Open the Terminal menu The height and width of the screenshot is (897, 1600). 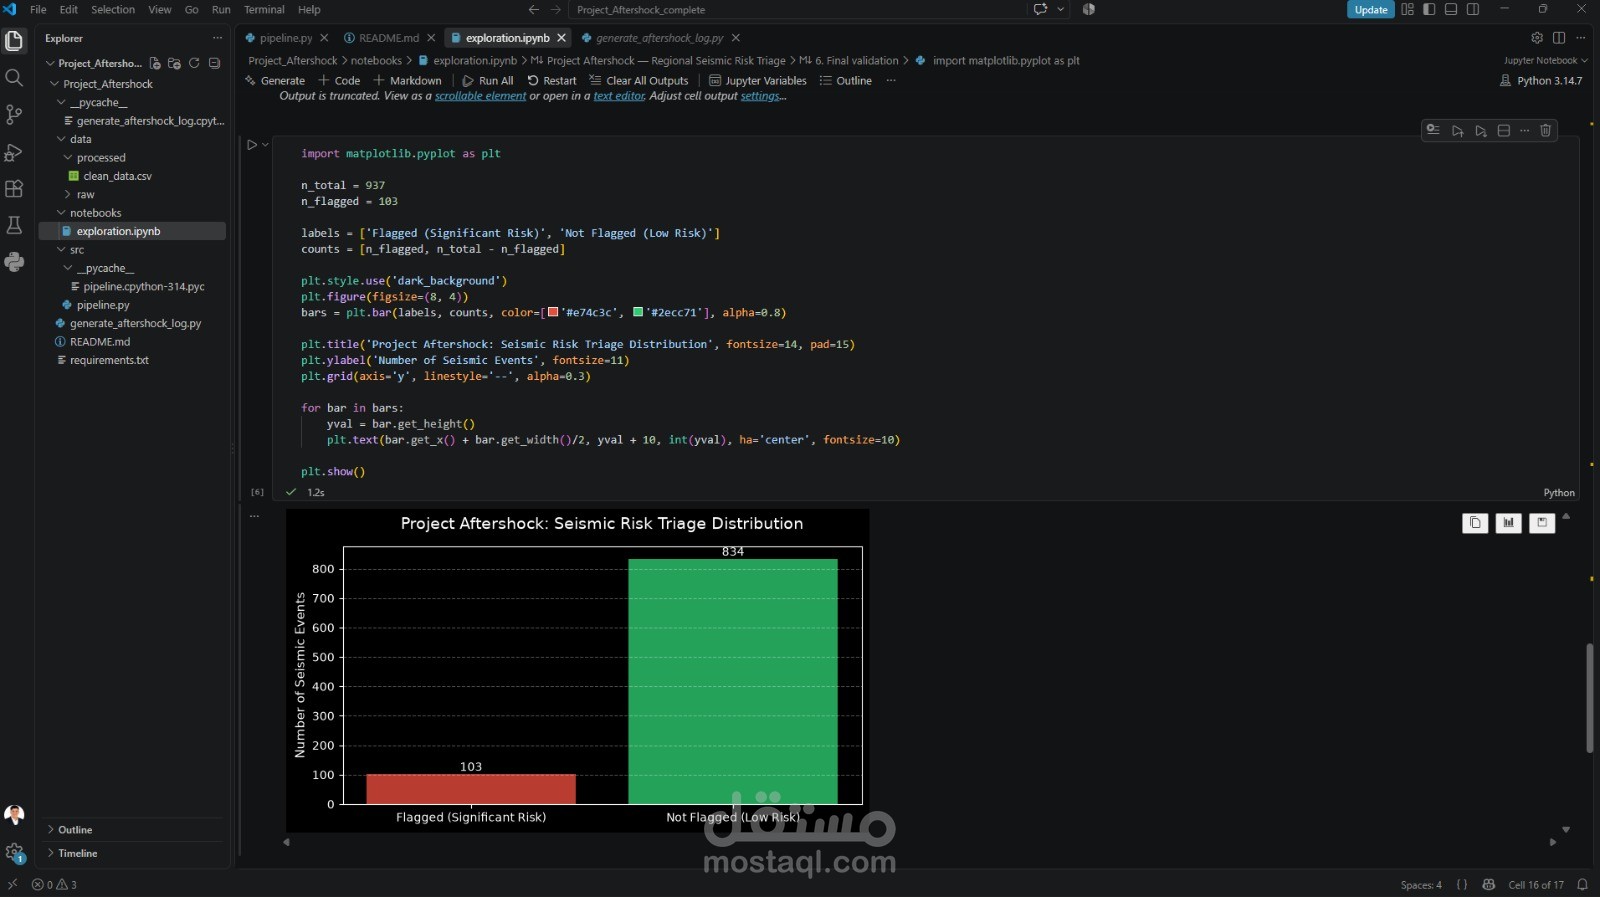coord(264,10)
